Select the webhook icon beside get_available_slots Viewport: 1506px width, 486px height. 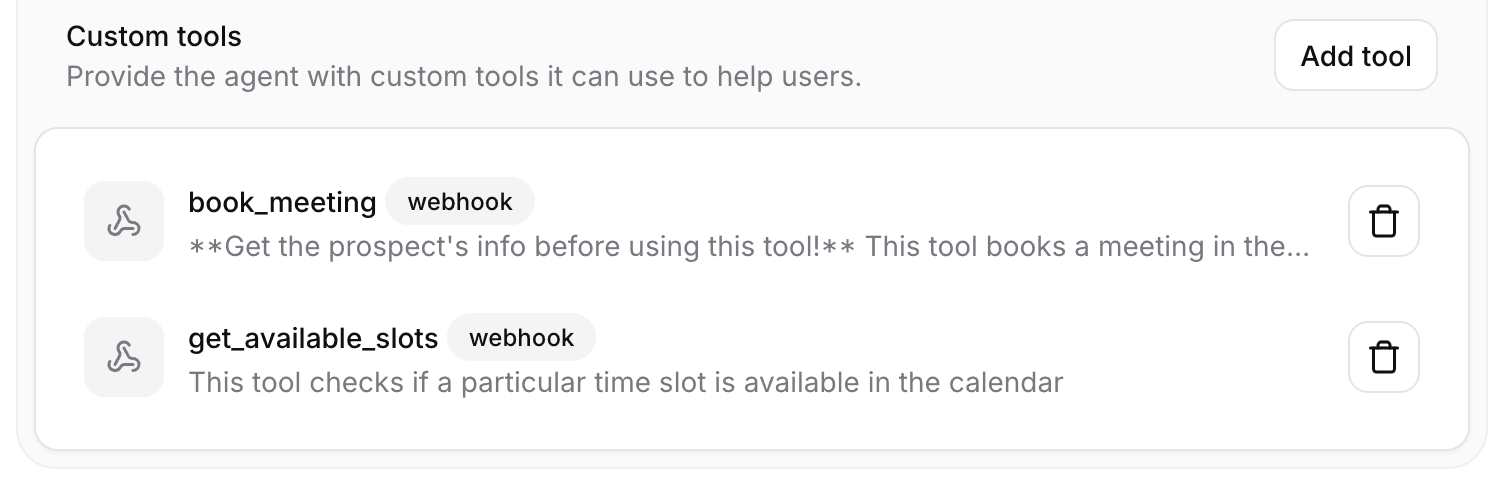(124, 357)
